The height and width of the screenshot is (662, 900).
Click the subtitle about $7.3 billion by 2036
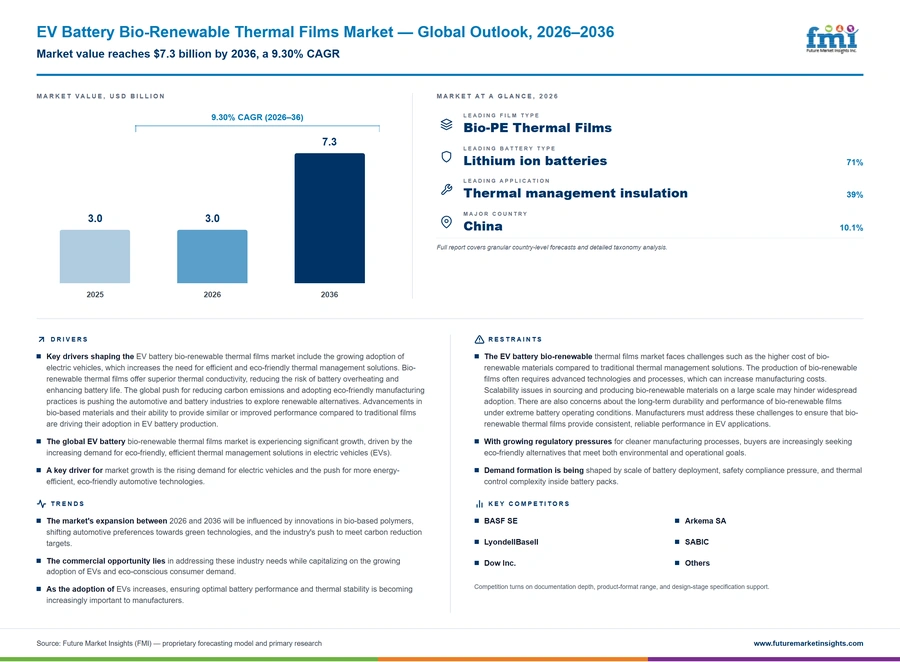[x=188, y=54]
